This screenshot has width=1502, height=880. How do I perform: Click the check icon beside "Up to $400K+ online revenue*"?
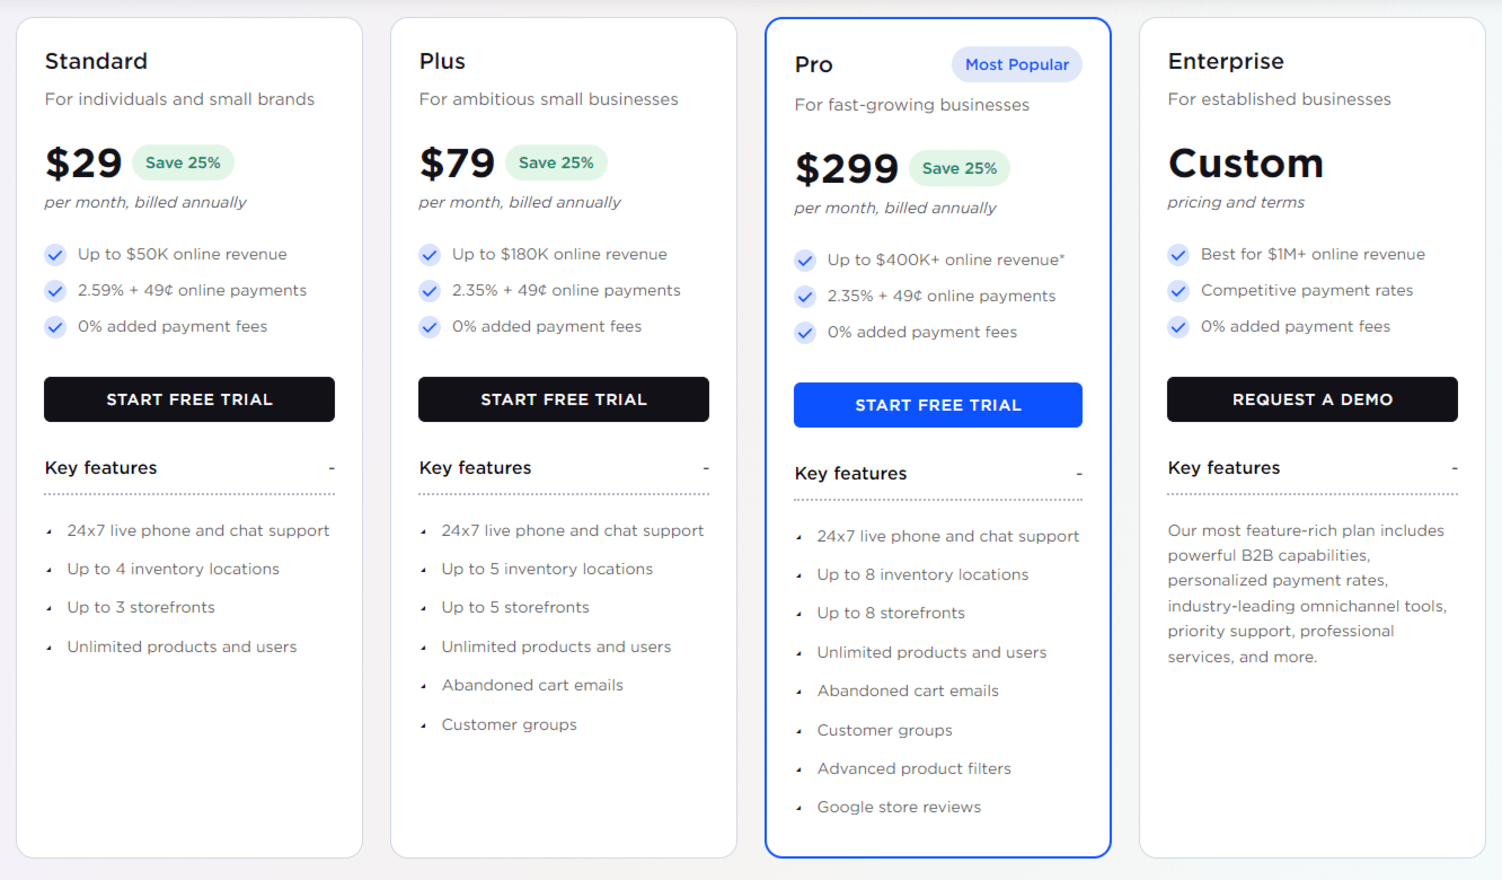tap(804, 260)
